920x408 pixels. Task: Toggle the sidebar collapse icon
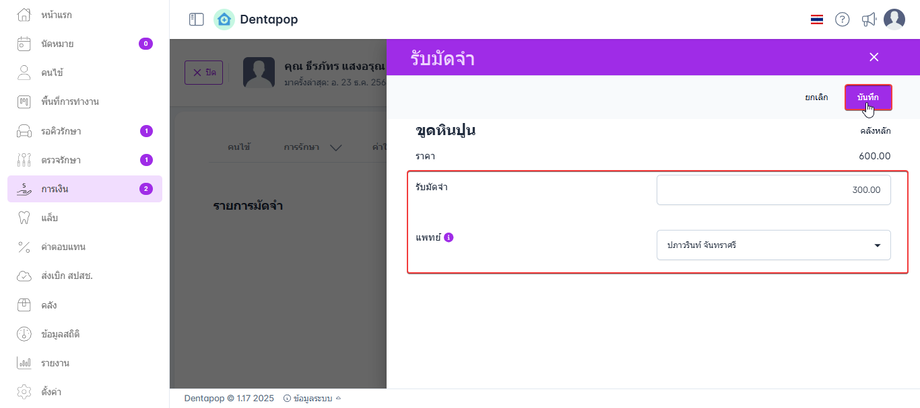pyautogui.click(x=196, y=19)
